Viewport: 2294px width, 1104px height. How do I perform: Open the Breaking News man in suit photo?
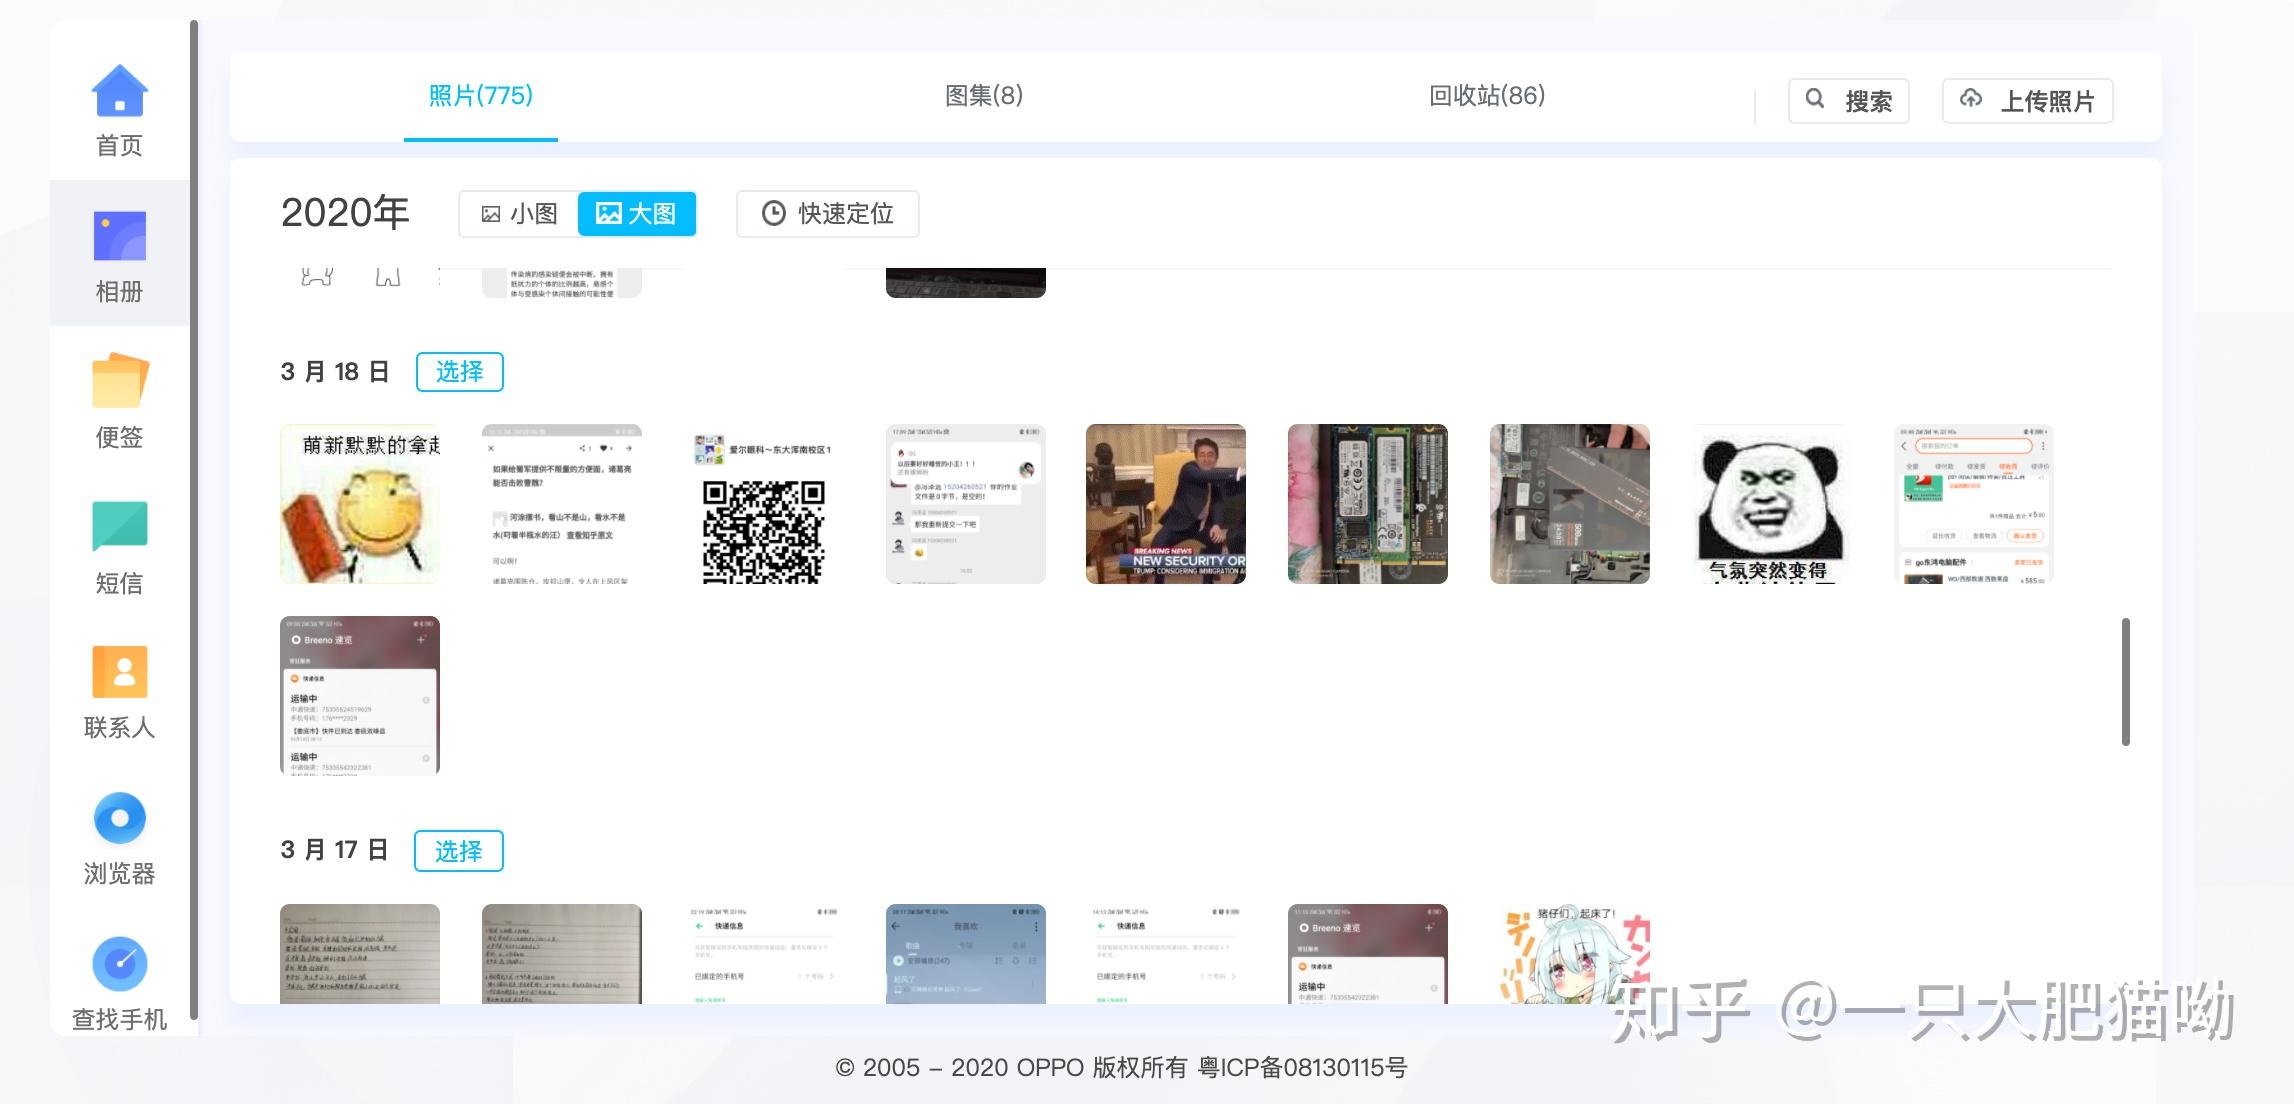coord(1166,504)
